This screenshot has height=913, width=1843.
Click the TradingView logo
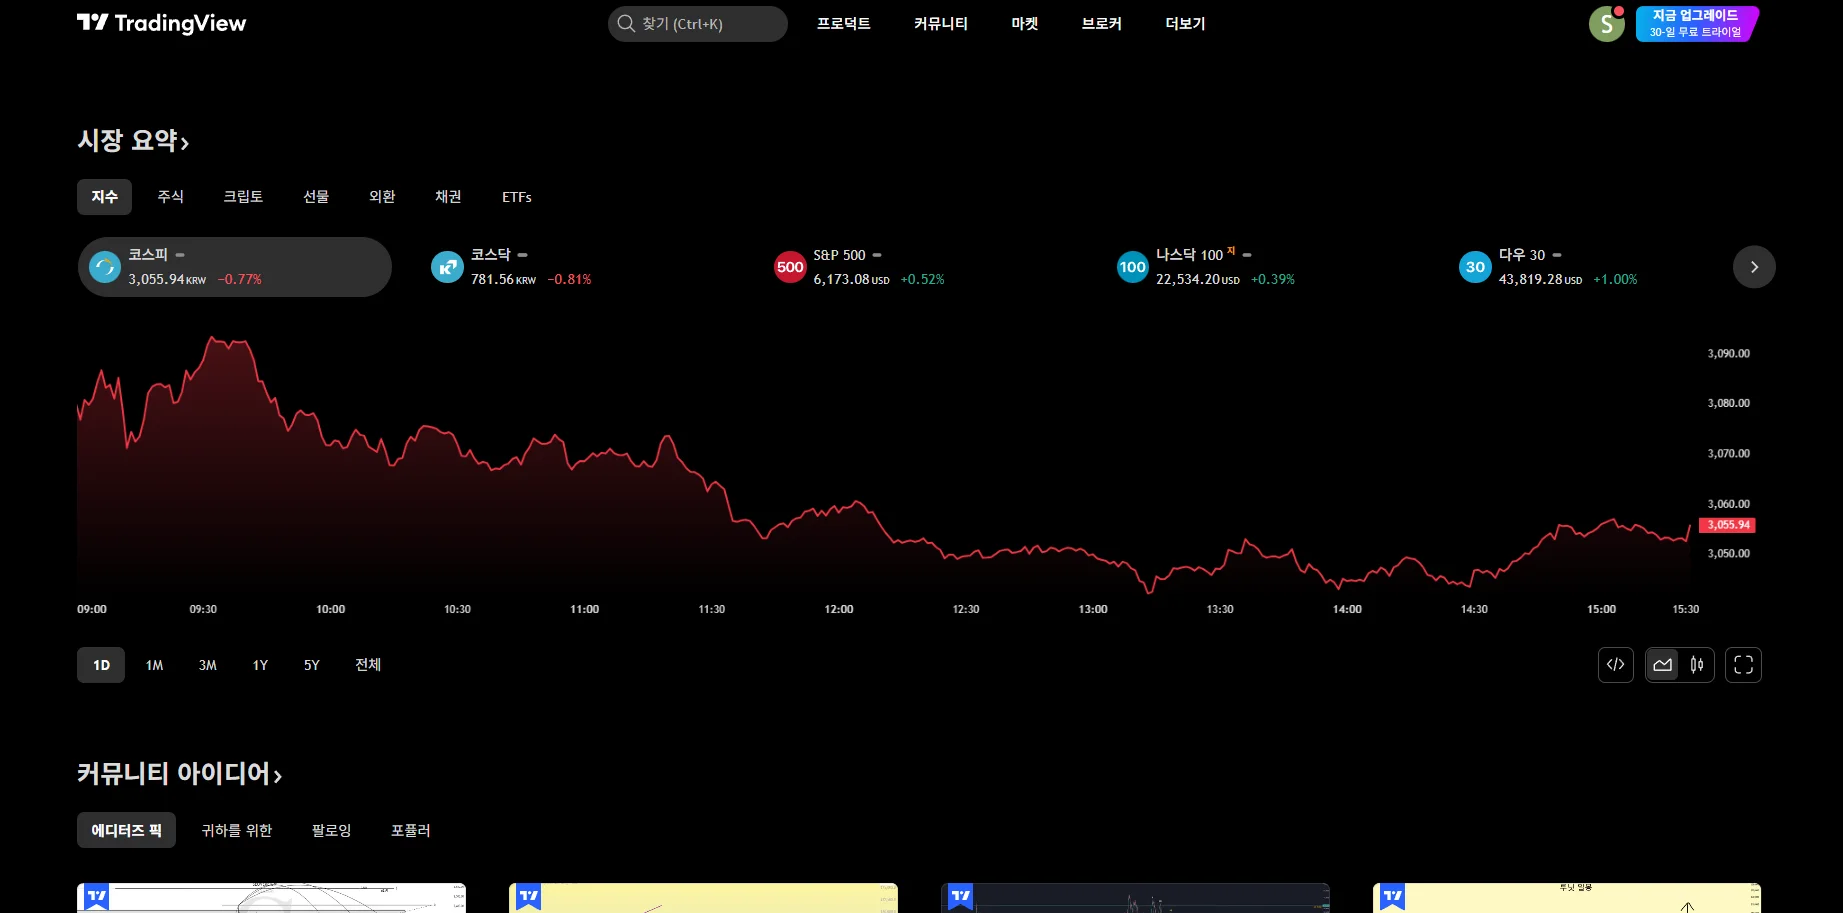pyautogui.click(x=161, y=23)
